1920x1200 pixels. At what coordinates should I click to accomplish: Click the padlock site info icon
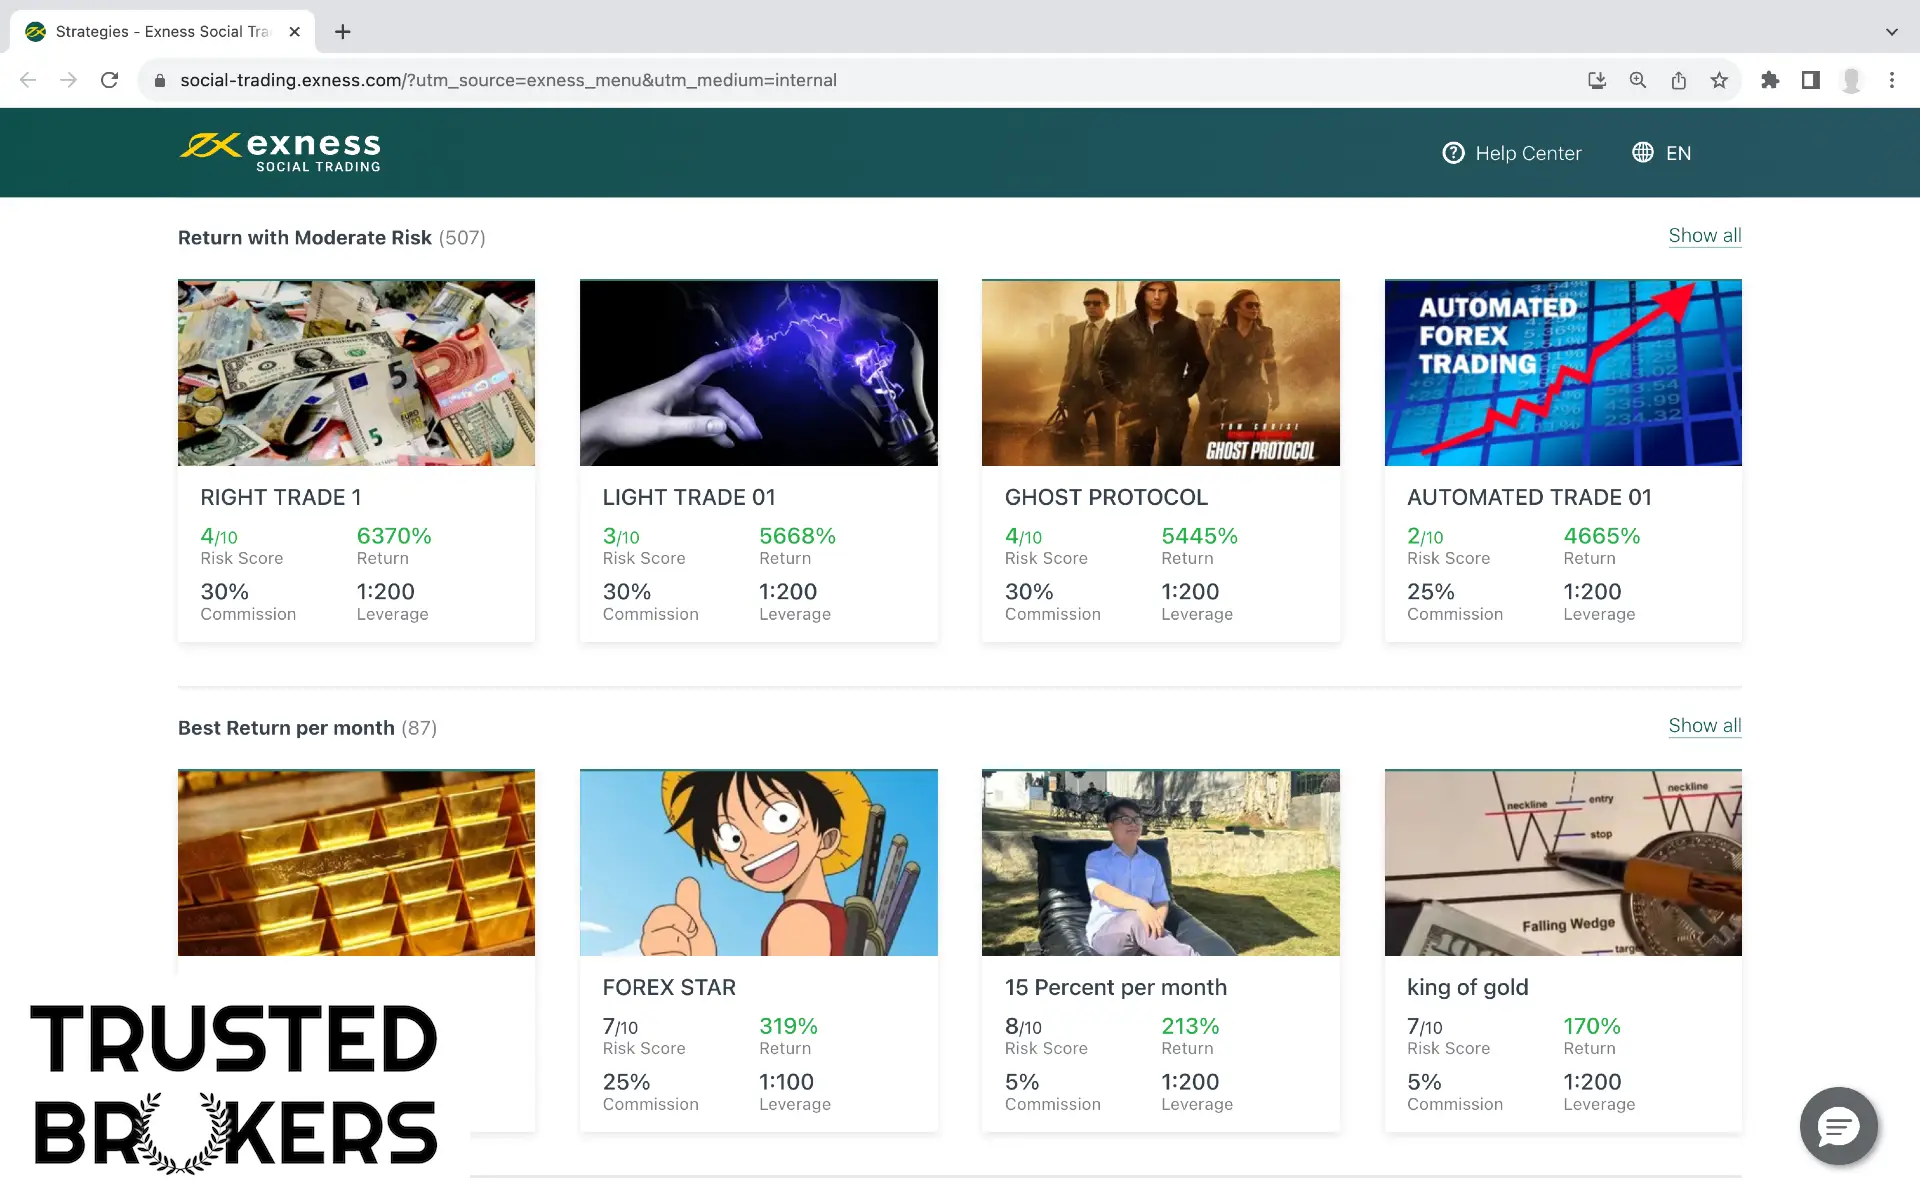pos(159,80)
